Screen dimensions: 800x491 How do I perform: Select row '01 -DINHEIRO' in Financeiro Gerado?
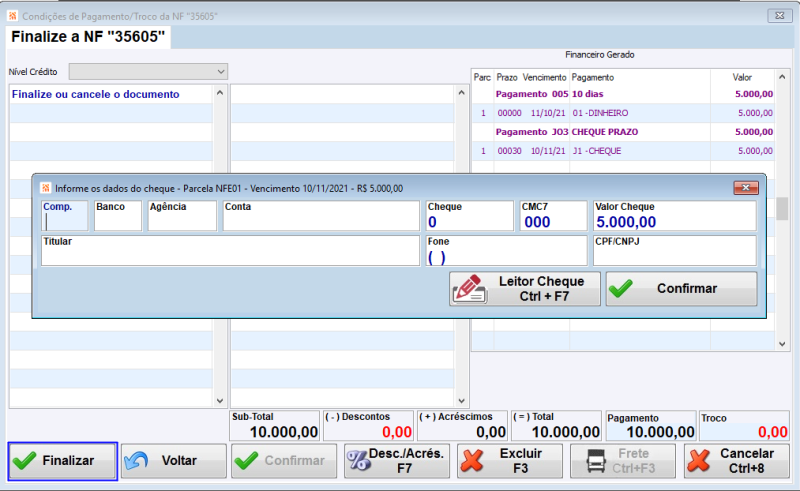coord(623,113)
